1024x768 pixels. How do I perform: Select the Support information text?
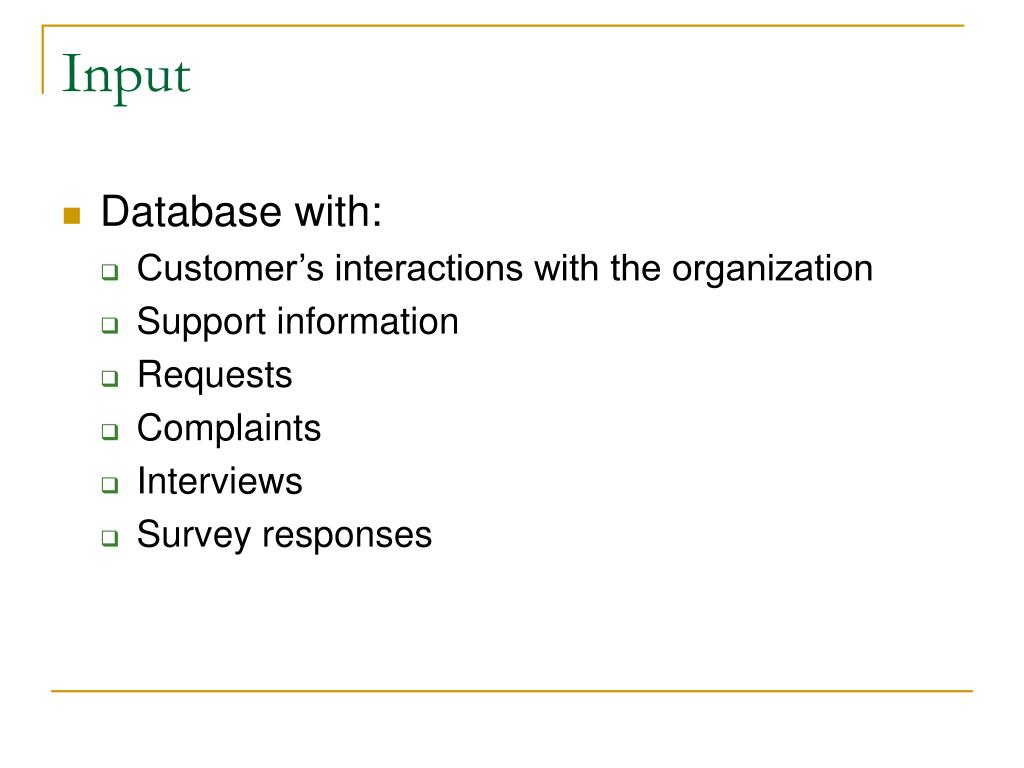(x=298, y=323)
